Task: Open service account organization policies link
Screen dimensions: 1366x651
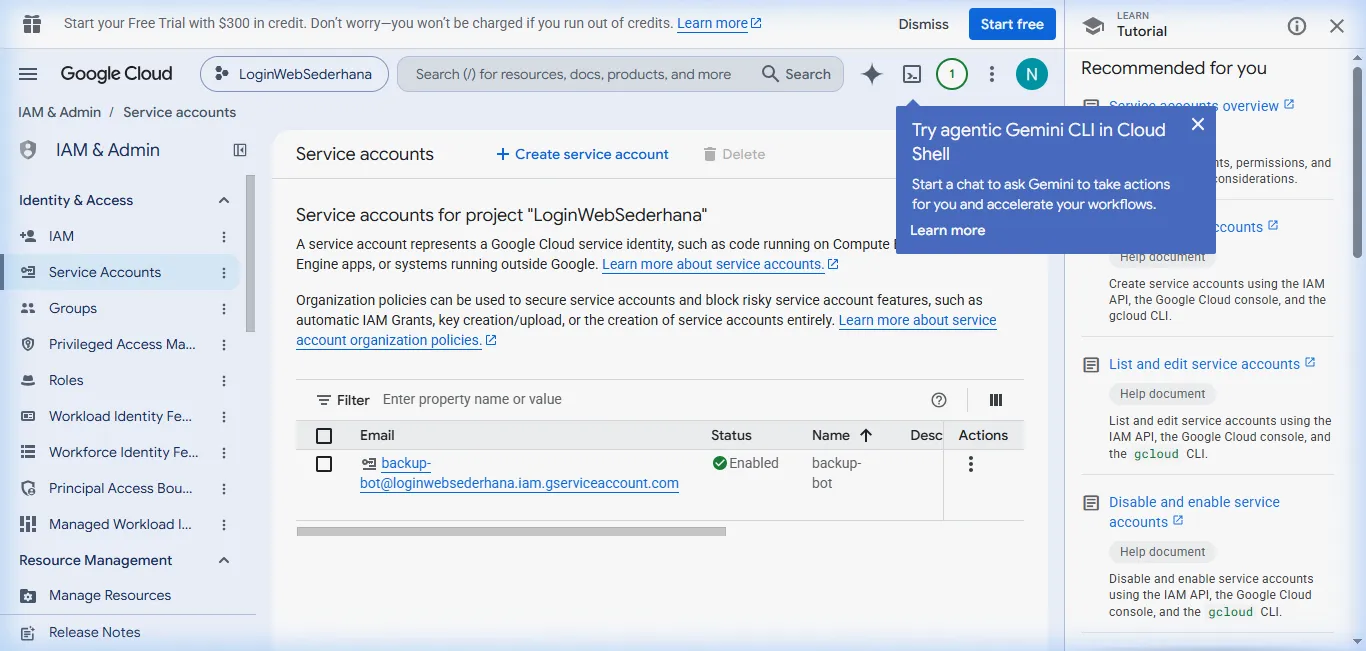Action: [646, 330]
